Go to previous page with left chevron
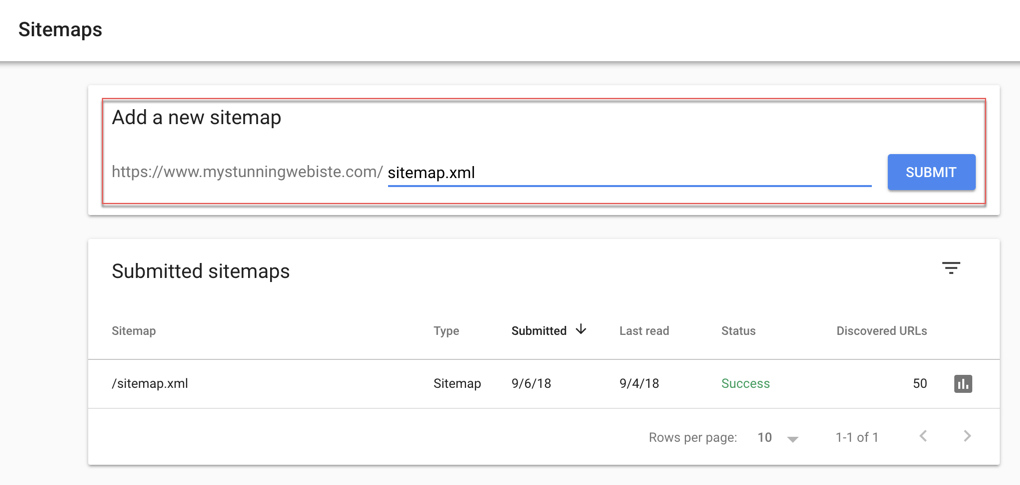Screen dimensions: 1020x485 click(923, 436)
